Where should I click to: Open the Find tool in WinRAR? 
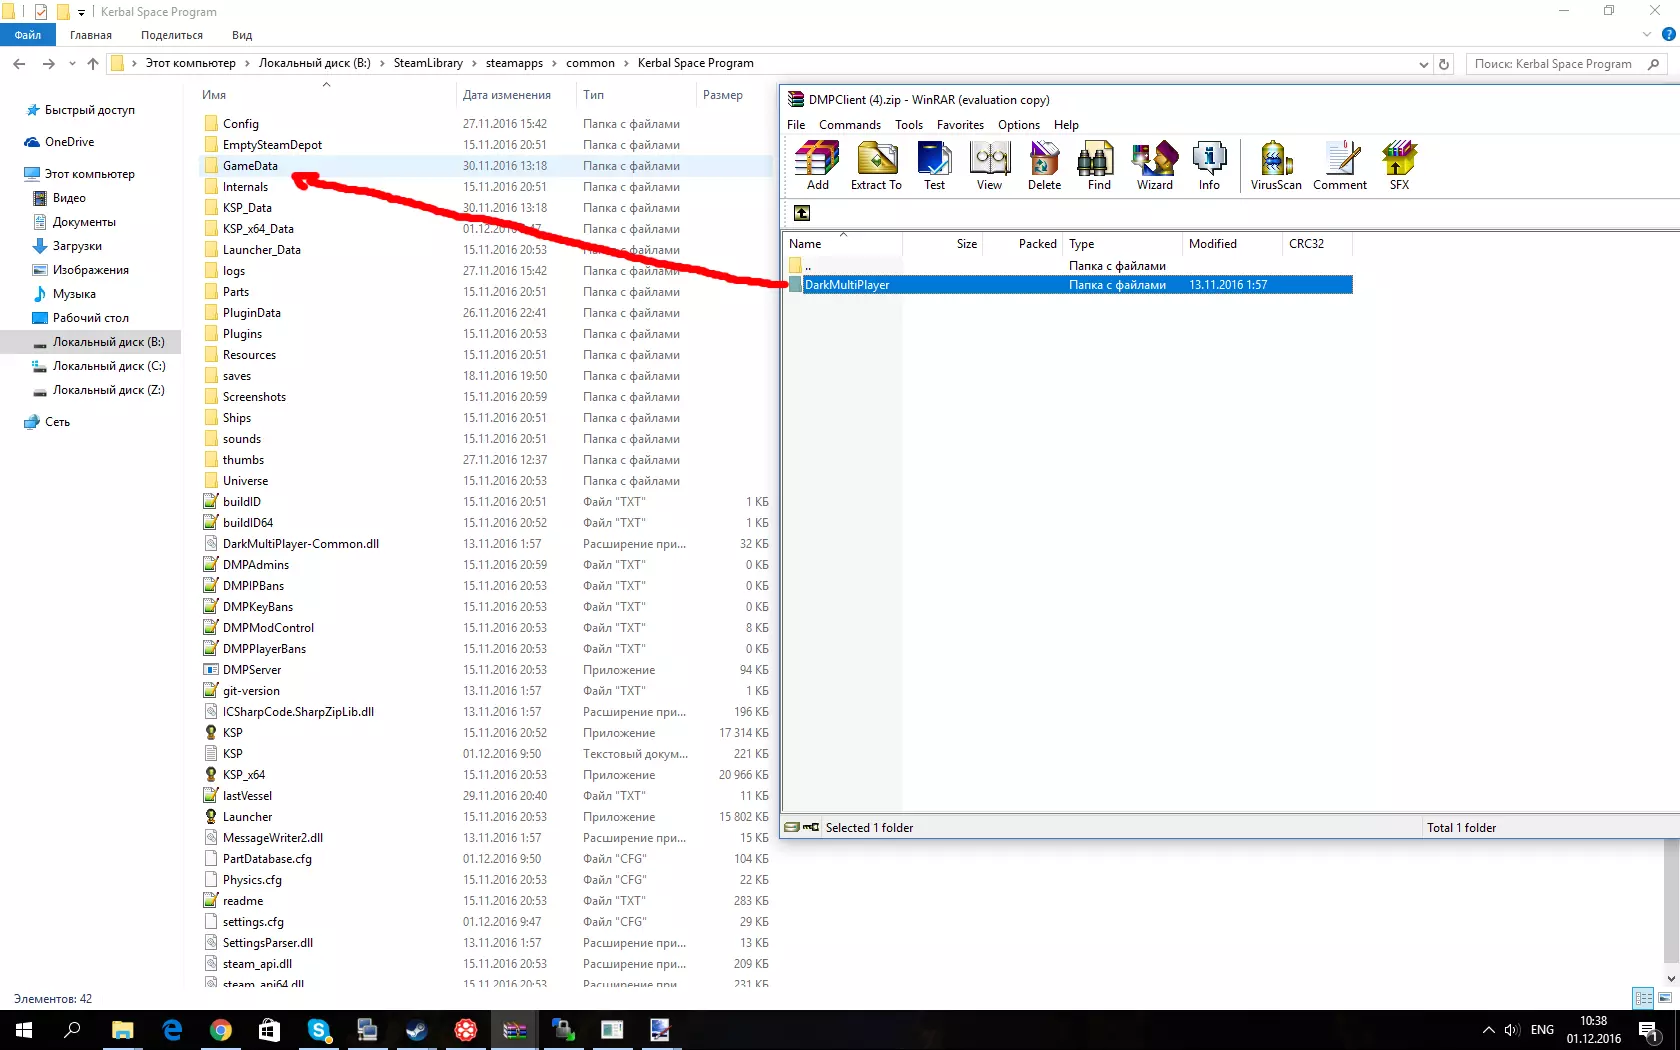[1099, 165]
